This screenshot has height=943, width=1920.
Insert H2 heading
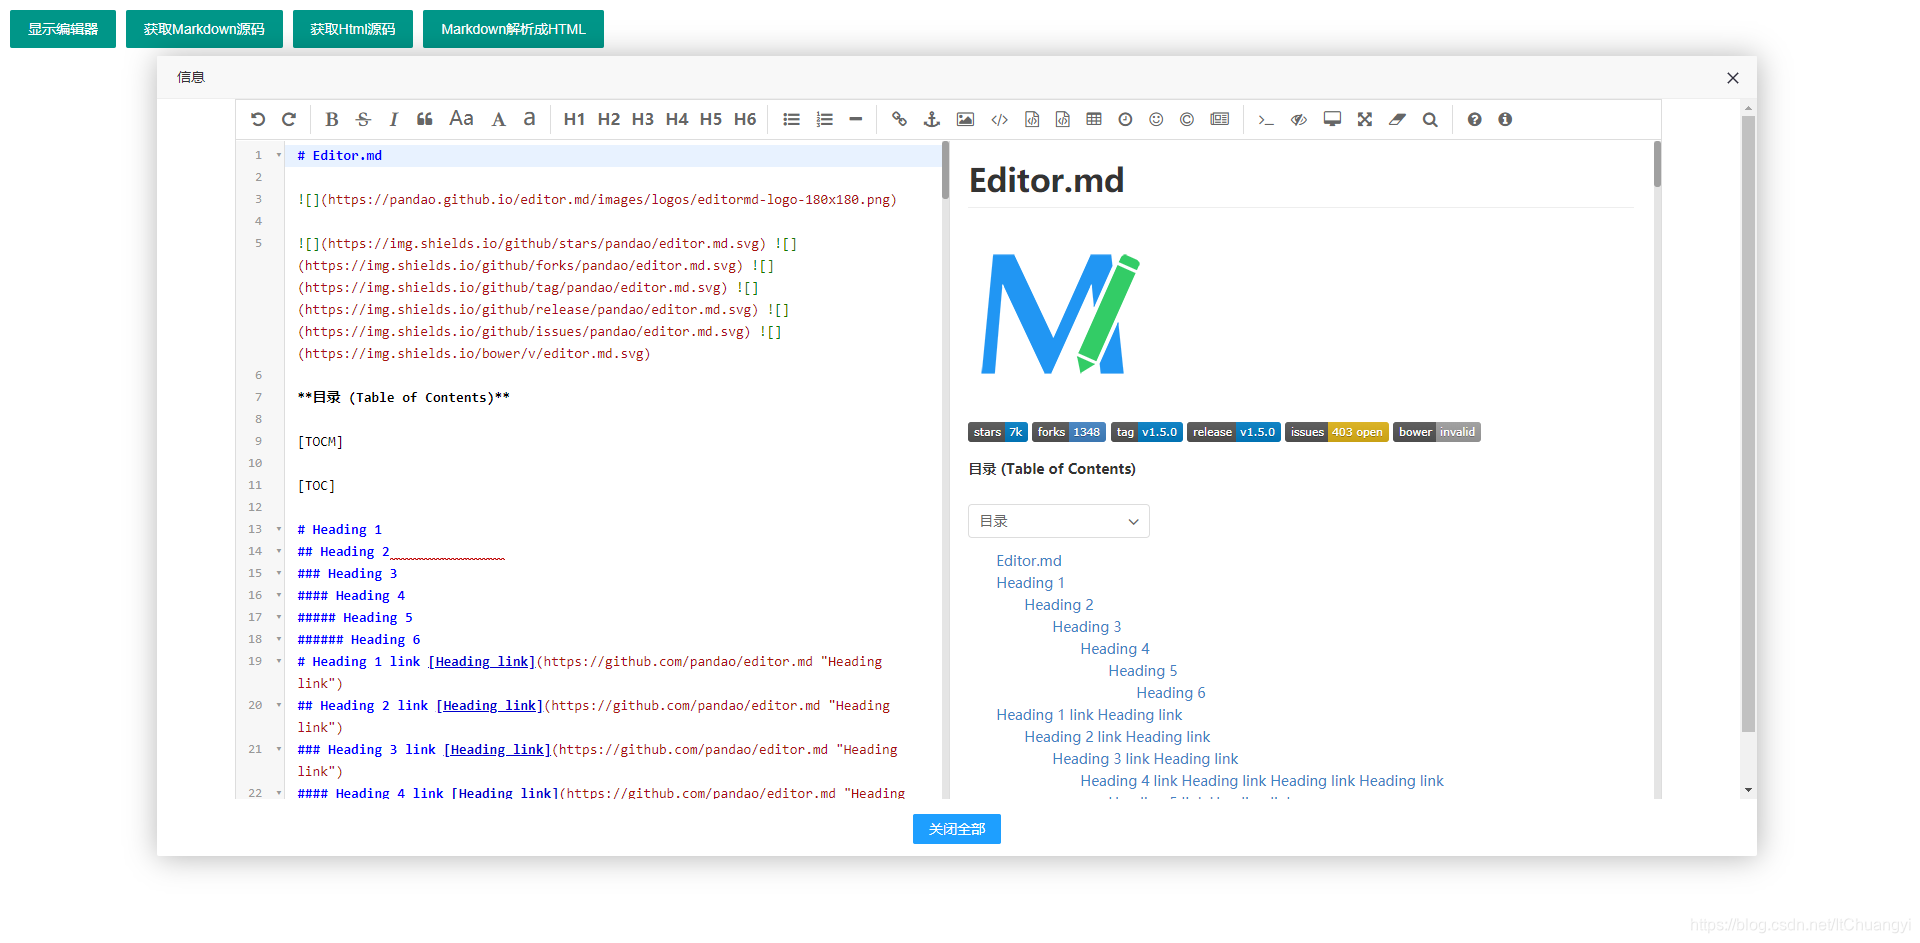point(608,119)
